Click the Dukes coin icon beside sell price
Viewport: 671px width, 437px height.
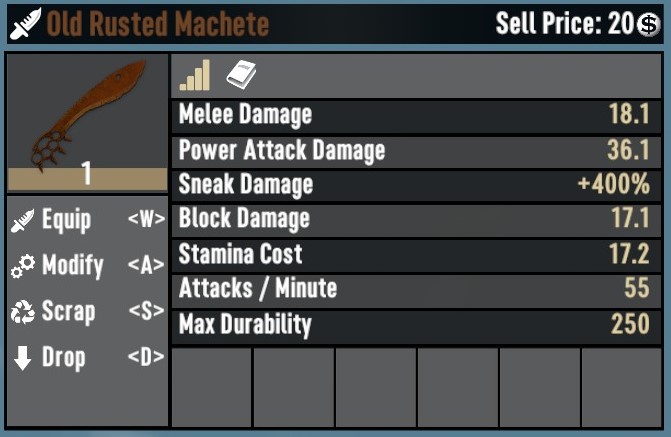click(648, 25)
